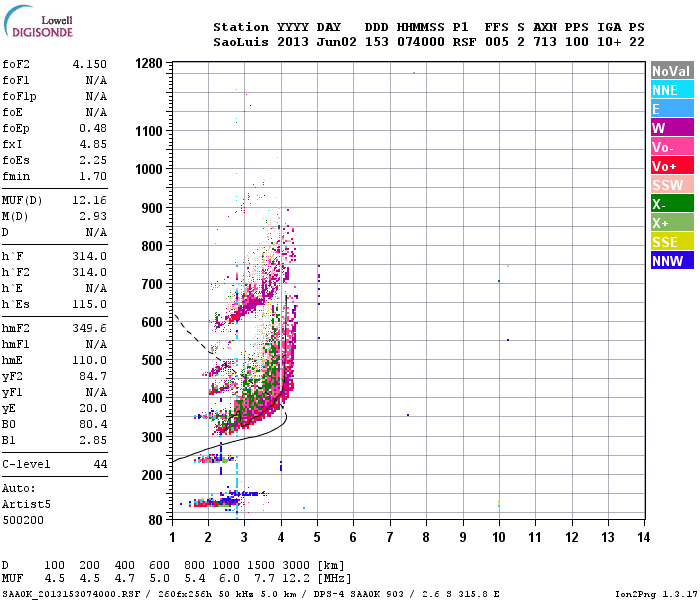Click the 14 MHz x-axis label
Image resolution: width=700 pixels, height=600 pixels.
[643, 537]
